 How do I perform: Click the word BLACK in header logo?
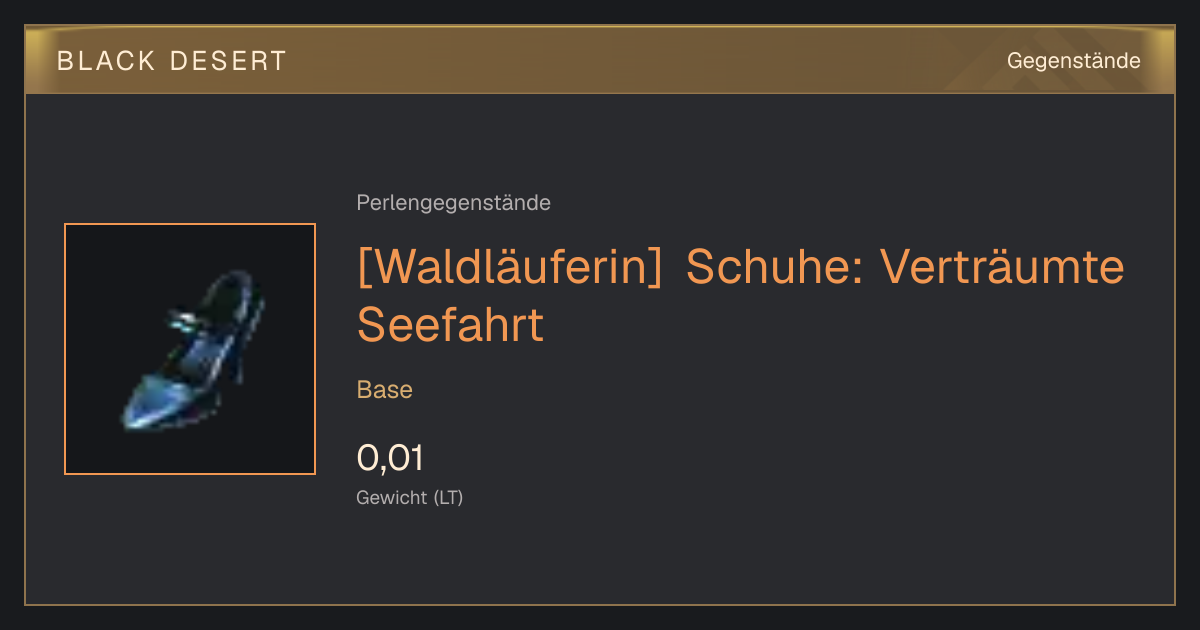point(106,61)
